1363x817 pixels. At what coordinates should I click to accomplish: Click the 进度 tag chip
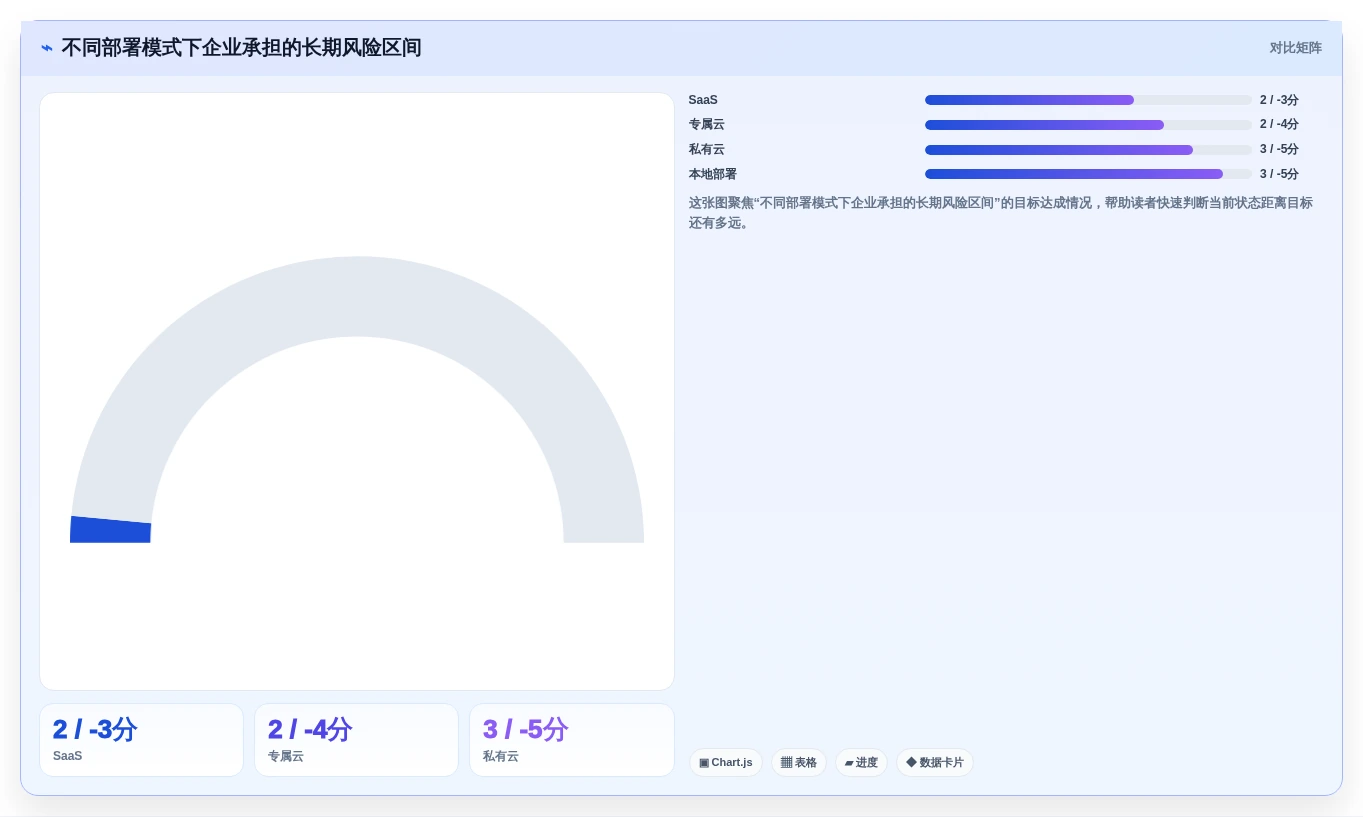click(x=861, y=763)
